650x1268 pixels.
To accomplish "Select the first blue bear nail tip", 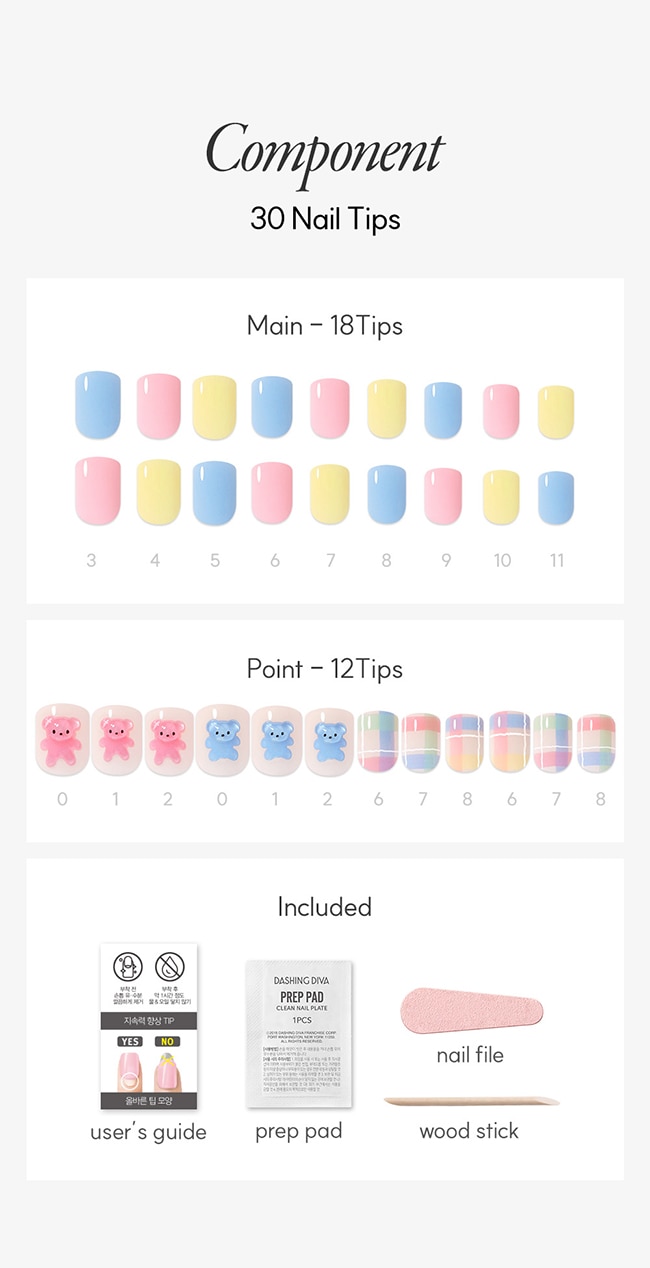I will click(222, 741).
